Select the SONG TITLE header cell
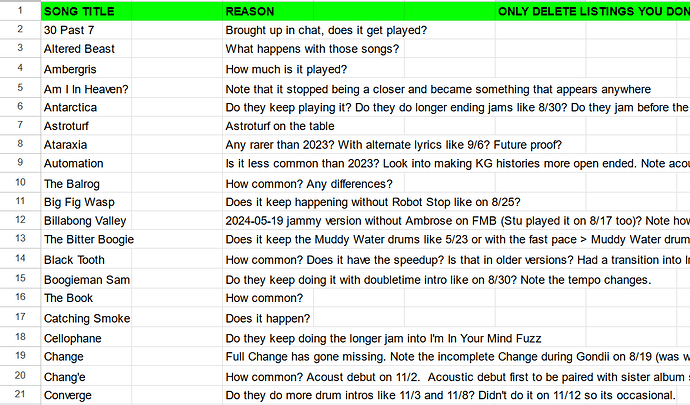 tap(86, 11)
